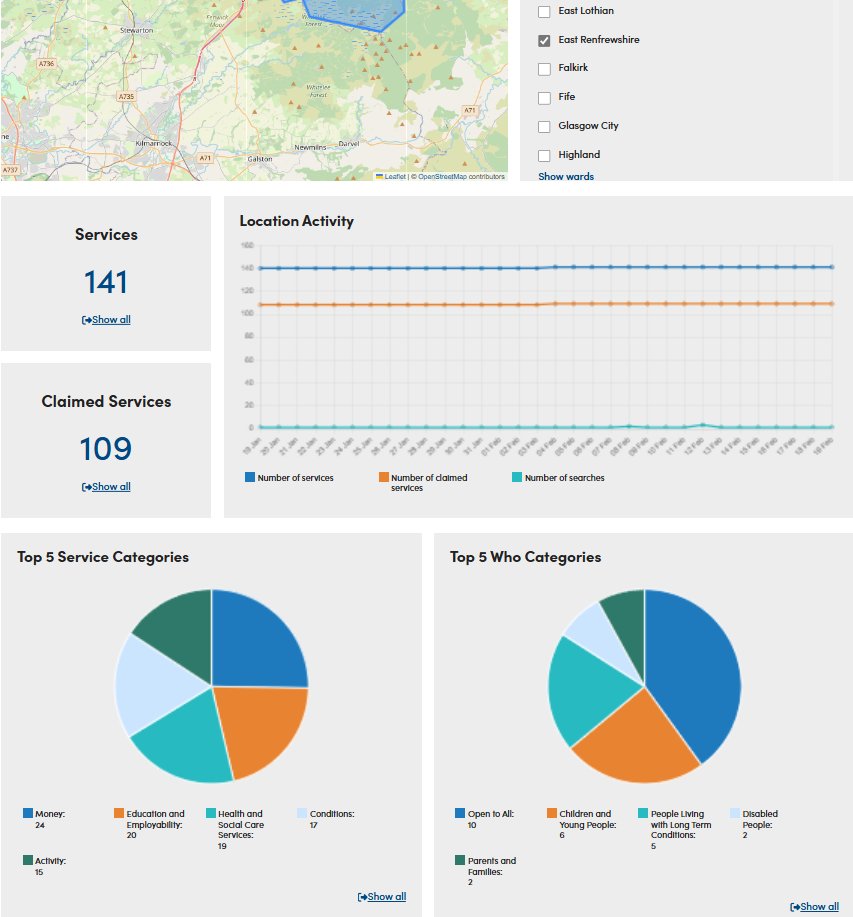The height and width of the screenshot is (917, 853).
Task: Enable the Falkirk checkbox
Action: [x=543, y=70]
